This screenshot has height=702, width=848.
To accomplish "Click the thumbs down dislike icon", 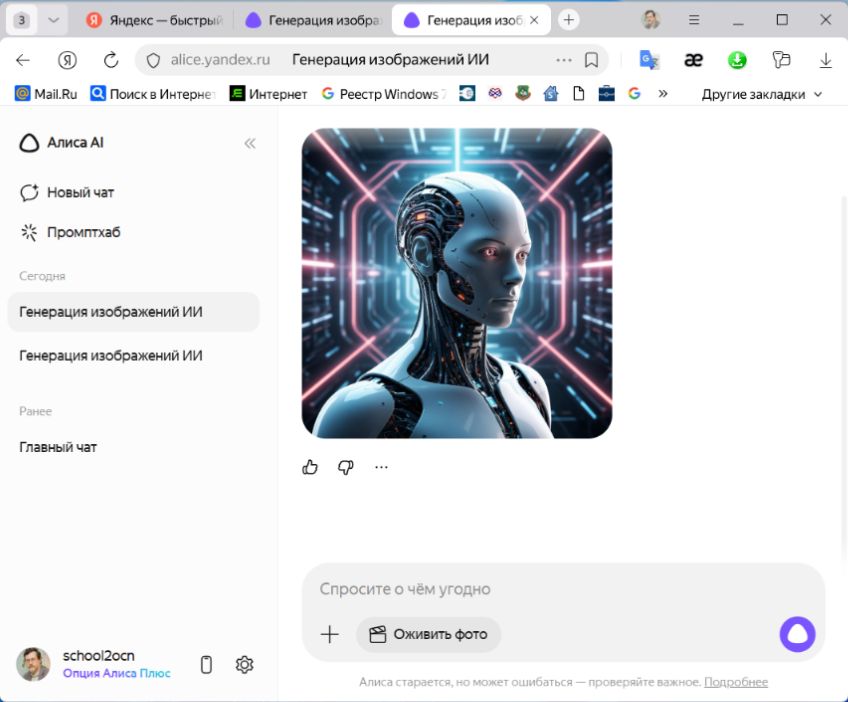I will click(x=346, y=467).
